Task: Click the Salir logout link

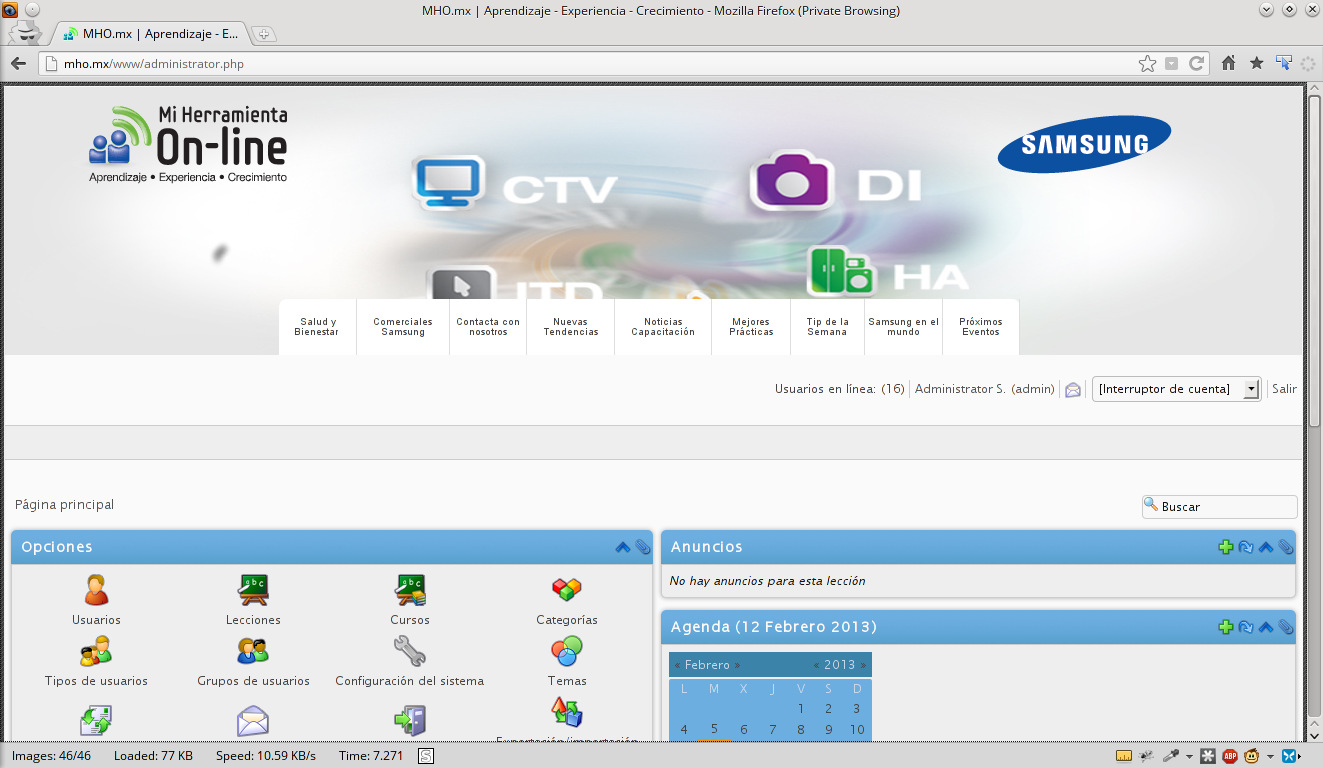Action: (1284, 389)
